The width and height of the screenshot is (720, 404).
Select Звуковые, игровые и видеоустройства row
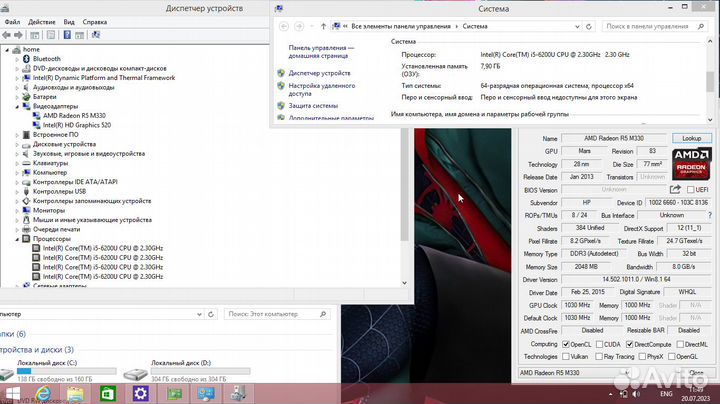[x=89, y=154]
